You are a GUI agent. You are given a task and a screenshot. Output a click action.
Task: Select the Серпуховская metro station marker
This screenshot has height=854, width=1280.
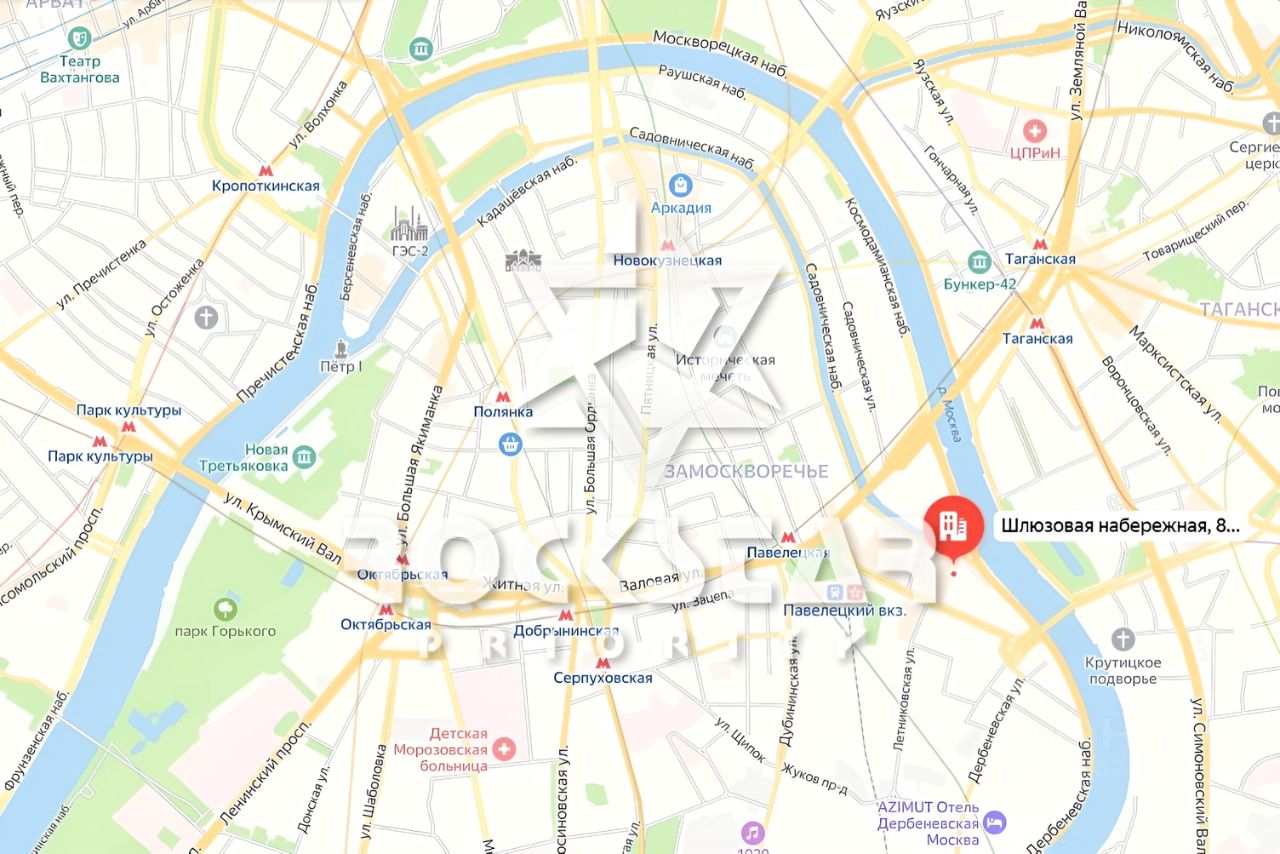click(601, 662)
